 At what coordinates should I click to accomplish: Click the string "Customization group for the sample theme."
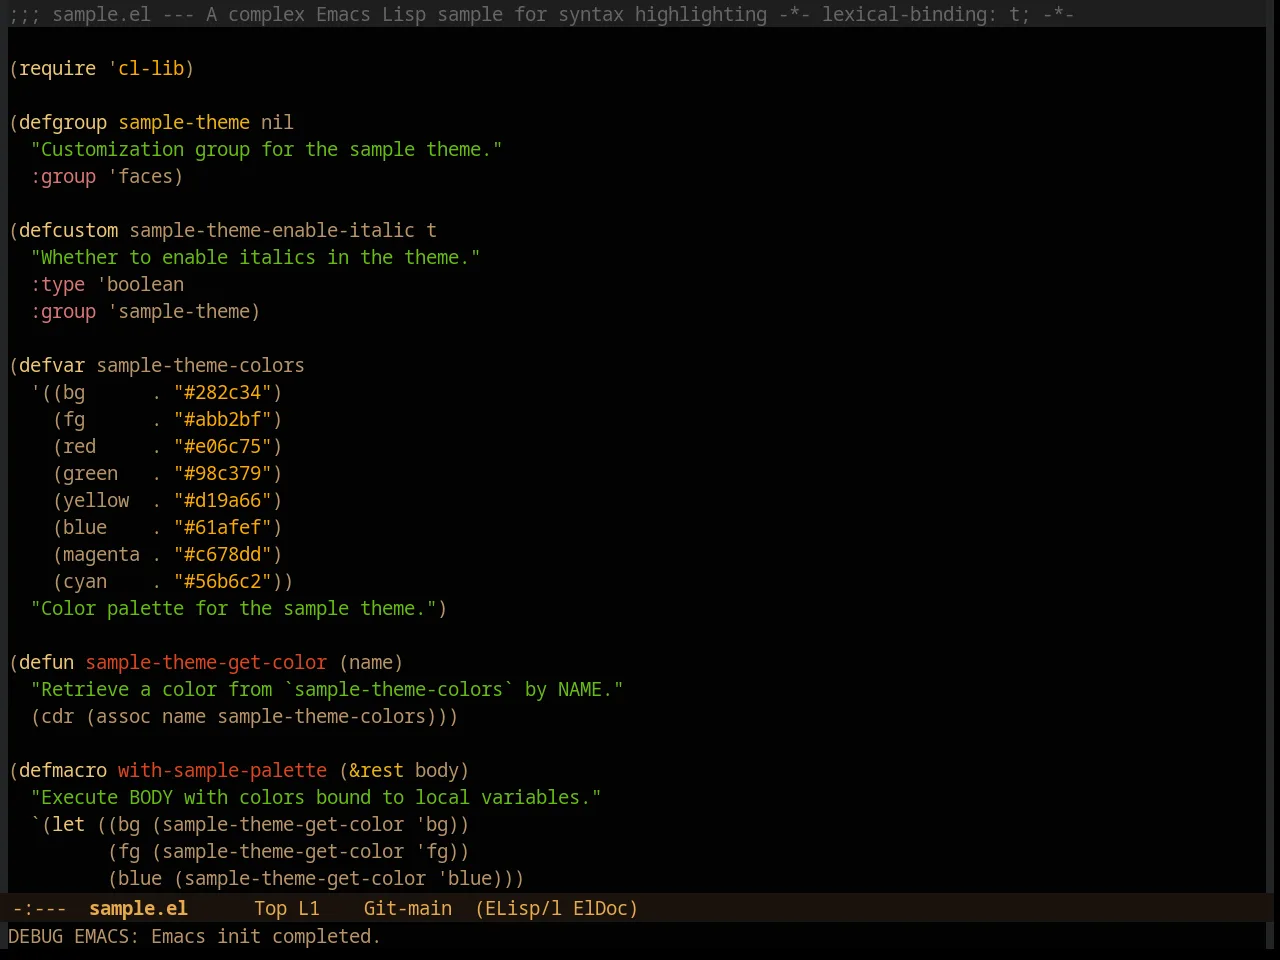click(266, 149)
